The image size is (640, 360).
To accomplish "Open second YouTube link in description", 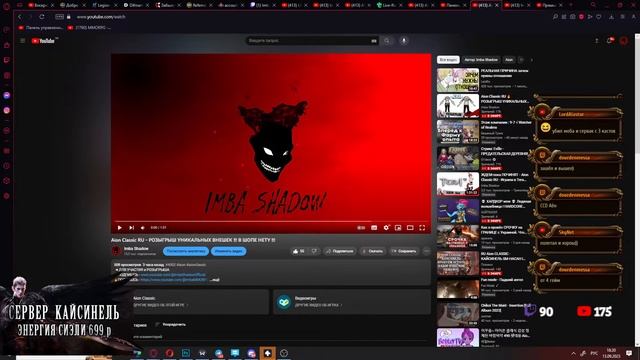I will click(x=173, y=280).
